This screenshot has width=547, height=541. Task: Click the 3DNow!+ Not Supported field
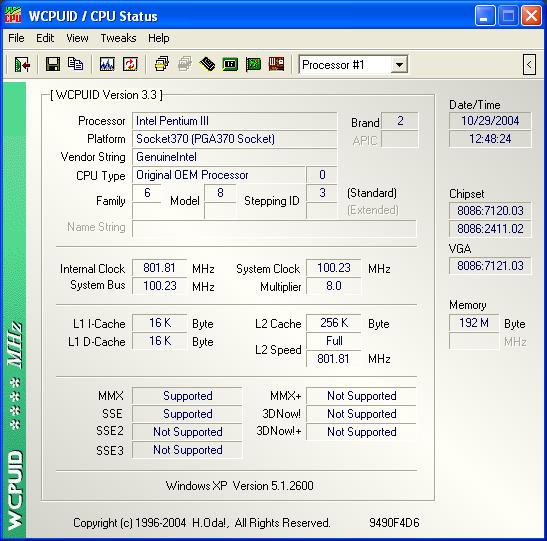361,432
